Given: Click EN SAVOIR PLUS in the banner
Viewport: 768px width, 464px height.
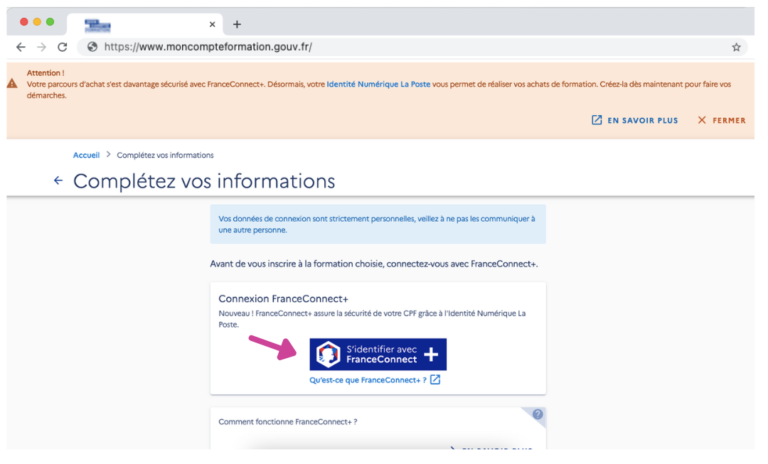Looking at the screenshot, I should [635, 120].
